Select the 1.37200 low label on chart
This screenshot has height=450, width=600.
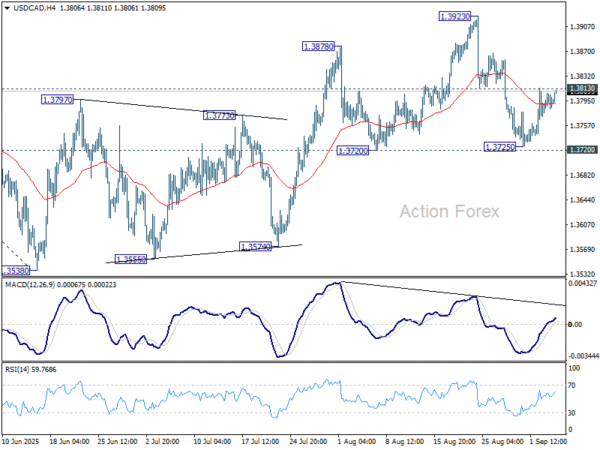pyautogui.click(x=353, y=151)
